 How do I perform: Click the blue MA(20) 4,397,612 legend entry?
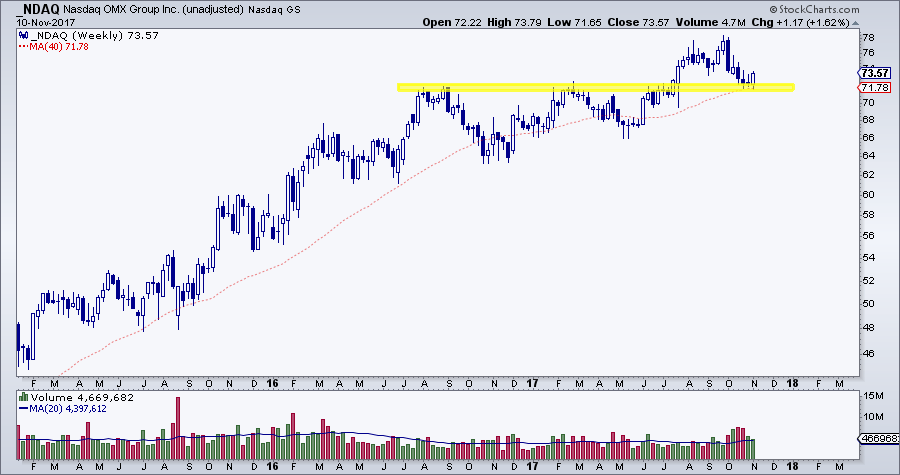pos(63,408)
